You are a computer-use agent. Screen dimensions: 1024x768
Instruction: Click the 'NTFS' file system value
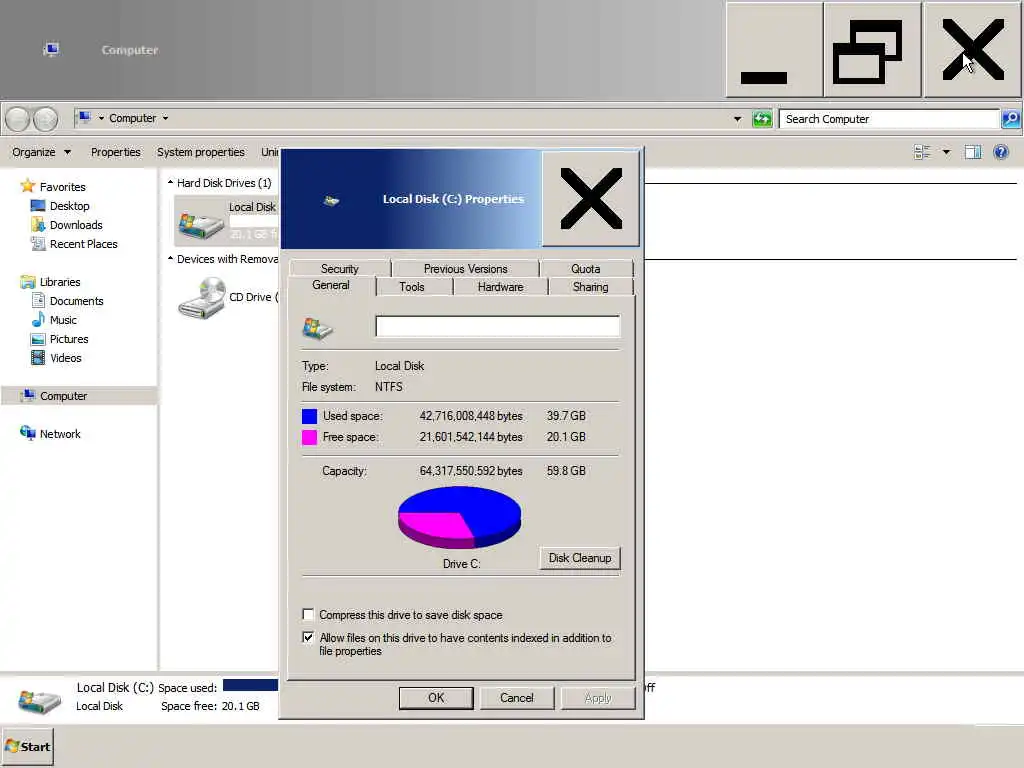(x=389, y=387)
